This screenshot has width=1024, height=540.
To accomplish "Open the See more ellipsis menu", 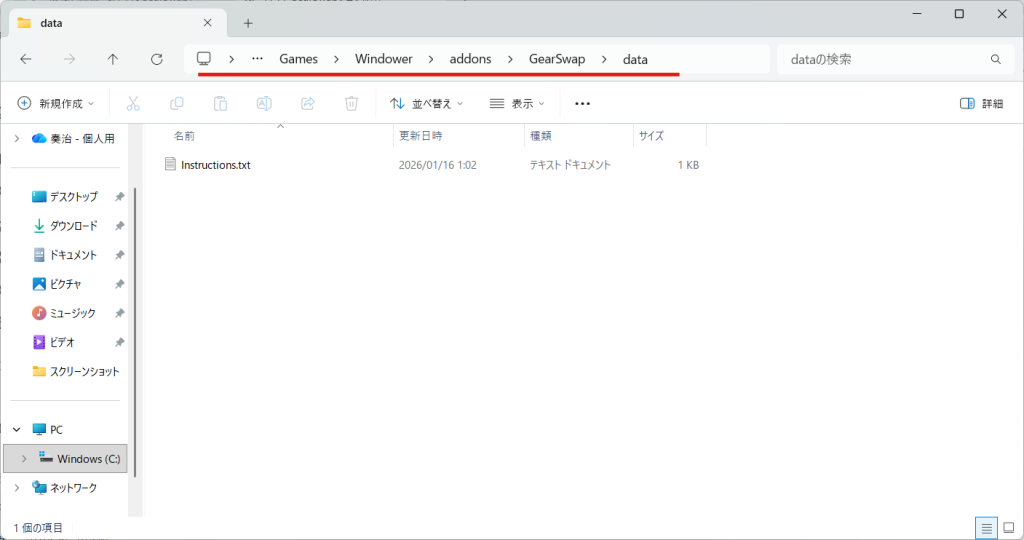I will pyautogui.click(x=583, y=103).
